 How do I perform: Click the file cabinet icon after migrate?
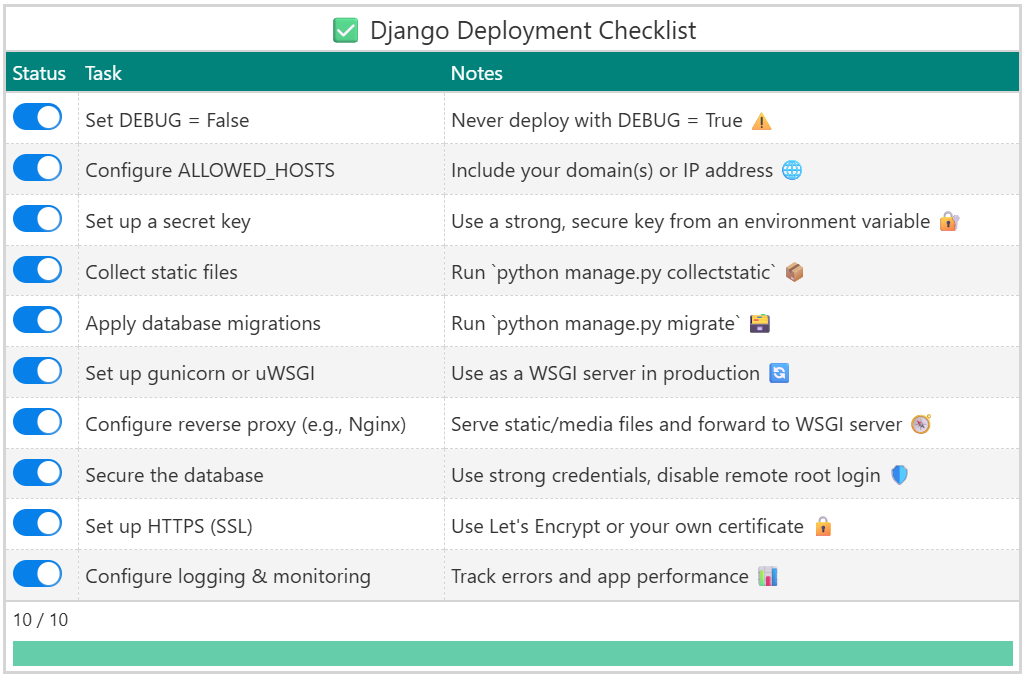coord(760,323)
